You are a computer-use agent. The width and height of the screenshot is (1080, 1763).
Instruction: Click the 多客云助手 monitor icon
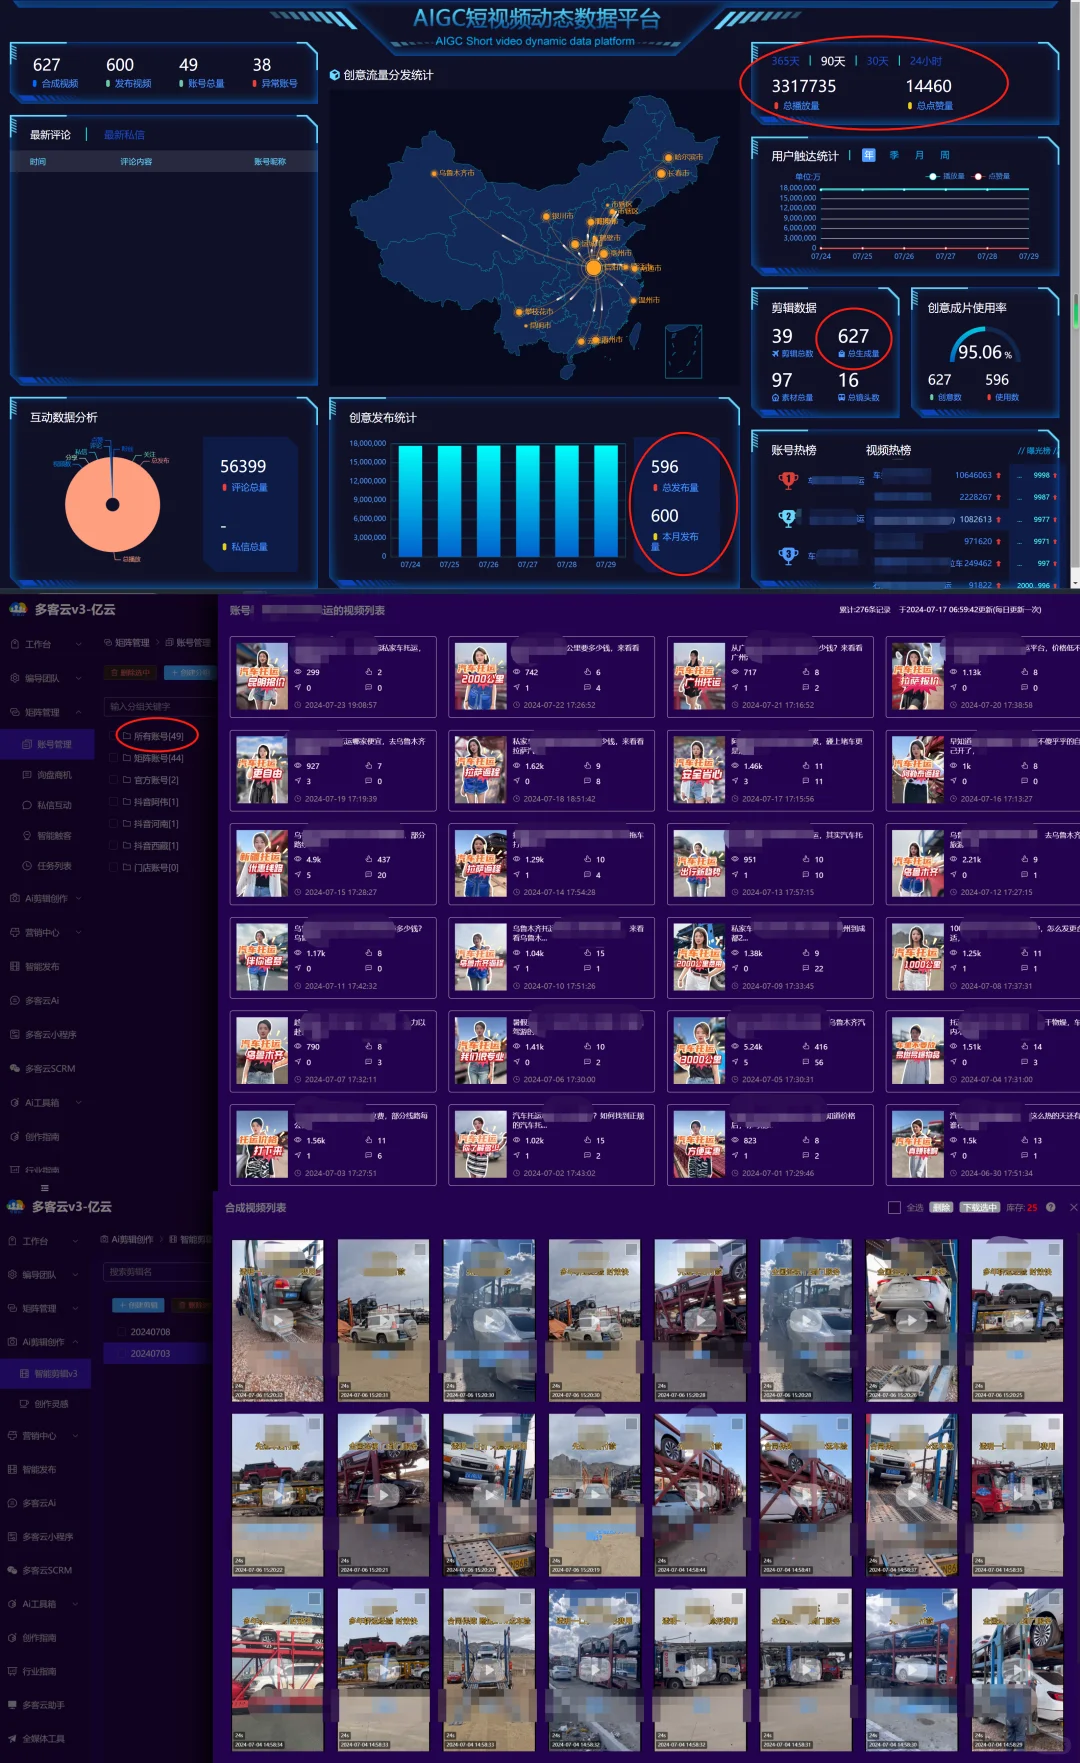[13, 1705]
